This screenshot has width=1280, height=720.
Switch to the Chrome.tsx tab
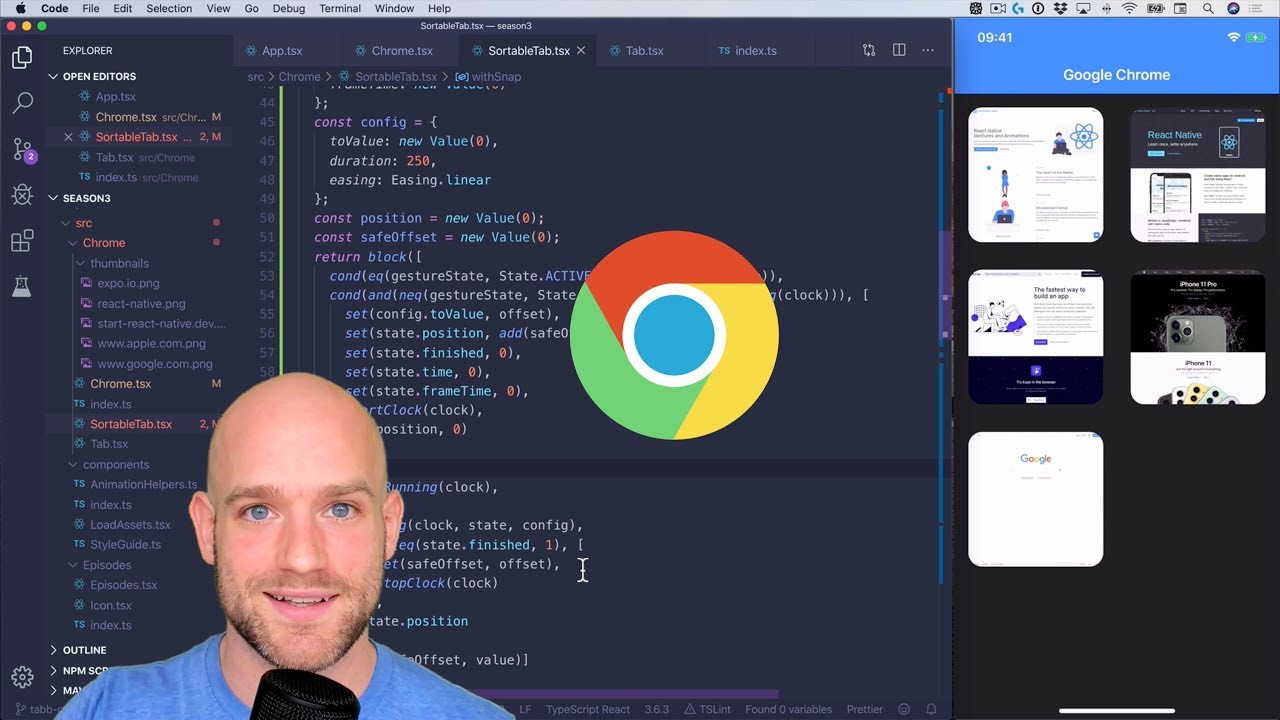point(401,50)
